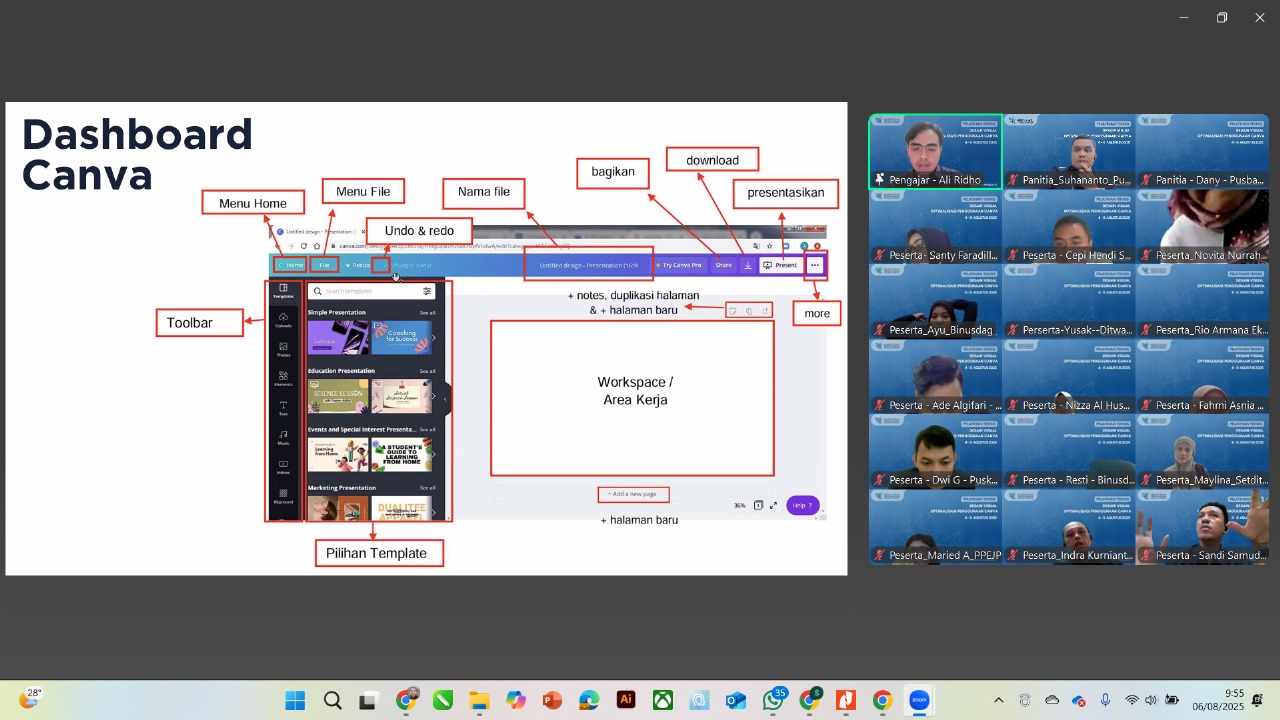Click See all for Simple Presentation

tap(427, 313)
